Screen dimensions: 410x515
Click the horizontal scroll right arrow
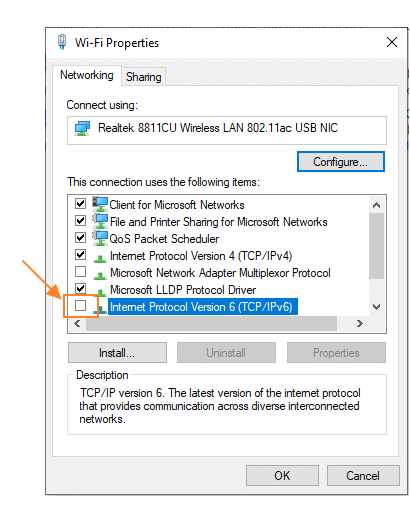pos(360,323)
